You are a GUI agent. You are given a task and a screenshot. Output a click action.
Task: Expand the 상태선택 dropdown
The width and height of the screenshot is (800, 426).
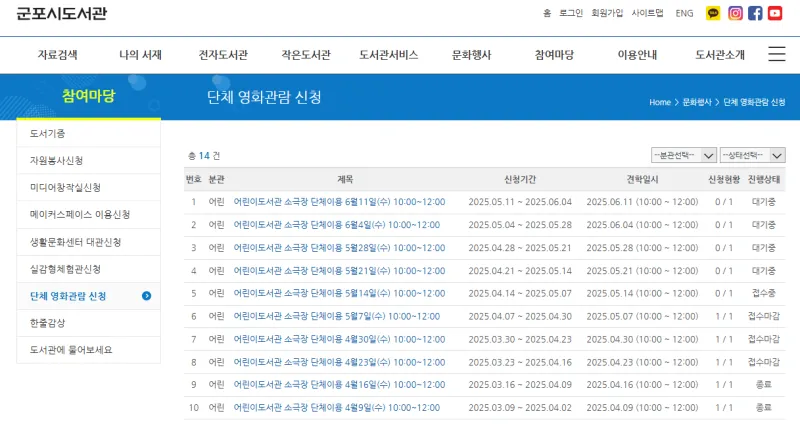(752, 155)
